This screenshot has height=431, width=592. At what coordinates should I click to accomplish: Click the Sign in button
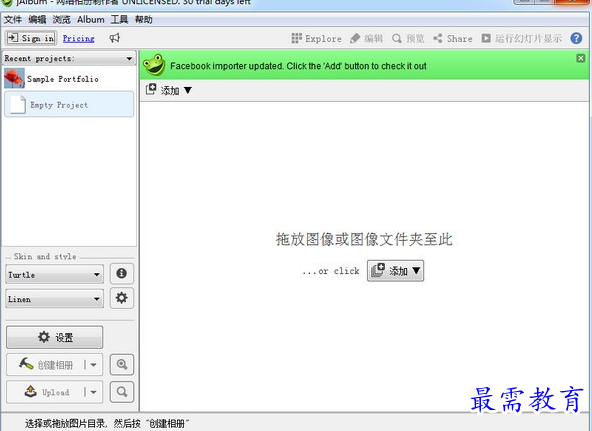[31, 38]
